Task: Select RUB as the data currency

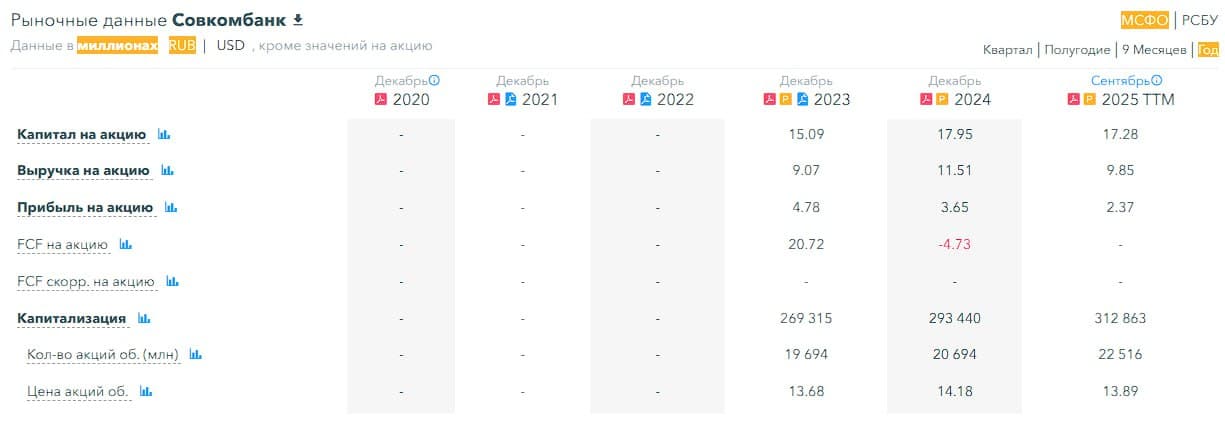Action: (182, 45)
